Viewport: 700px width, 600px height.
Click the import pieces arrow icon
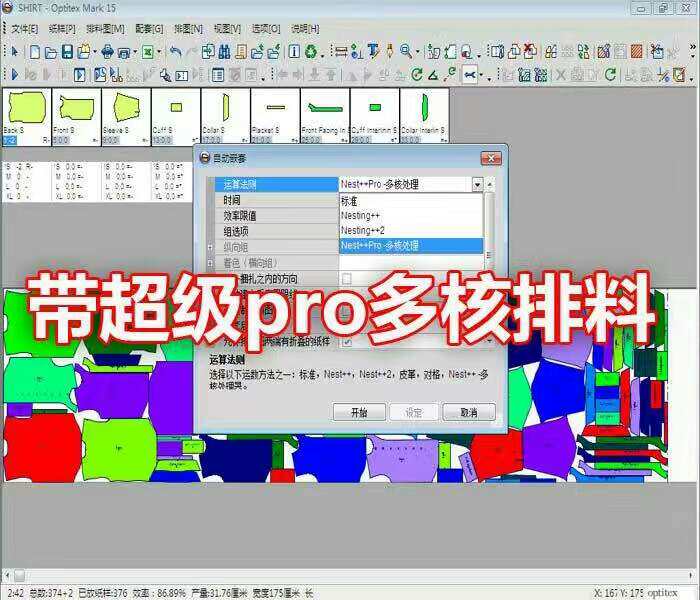208,52
